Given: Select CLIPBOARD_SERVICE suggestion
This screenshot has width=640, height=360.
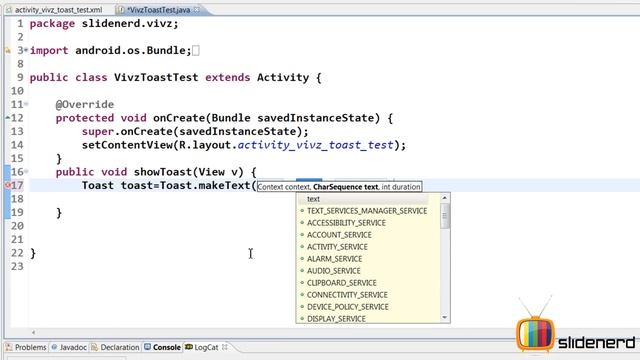Looking at the screenshot, I should 342,283.
